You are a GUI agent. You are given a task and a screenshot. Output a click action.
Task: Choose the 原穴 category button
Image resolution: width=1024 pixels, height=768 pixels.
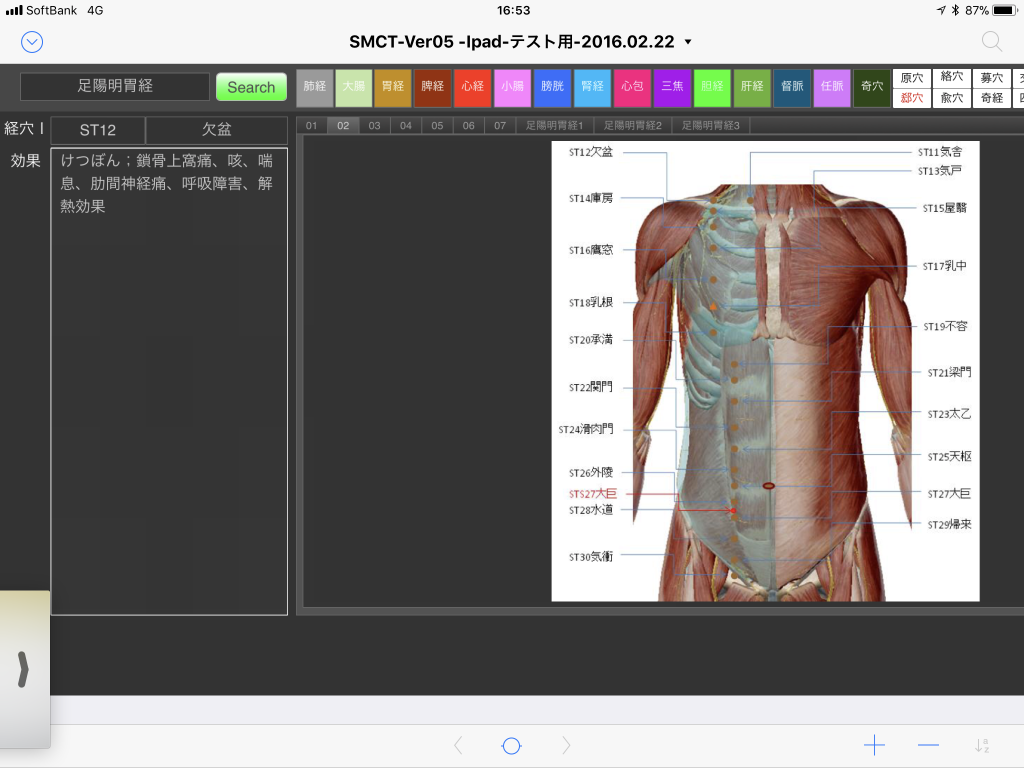(911, 78)
